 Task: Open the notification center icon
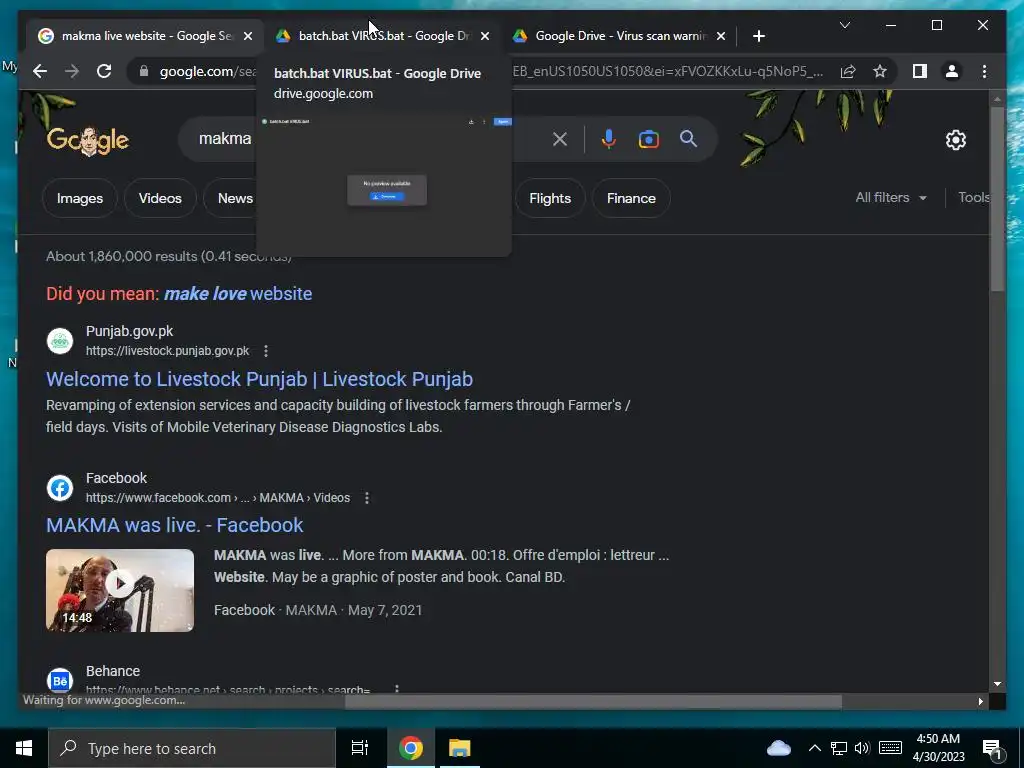point(992,750)
